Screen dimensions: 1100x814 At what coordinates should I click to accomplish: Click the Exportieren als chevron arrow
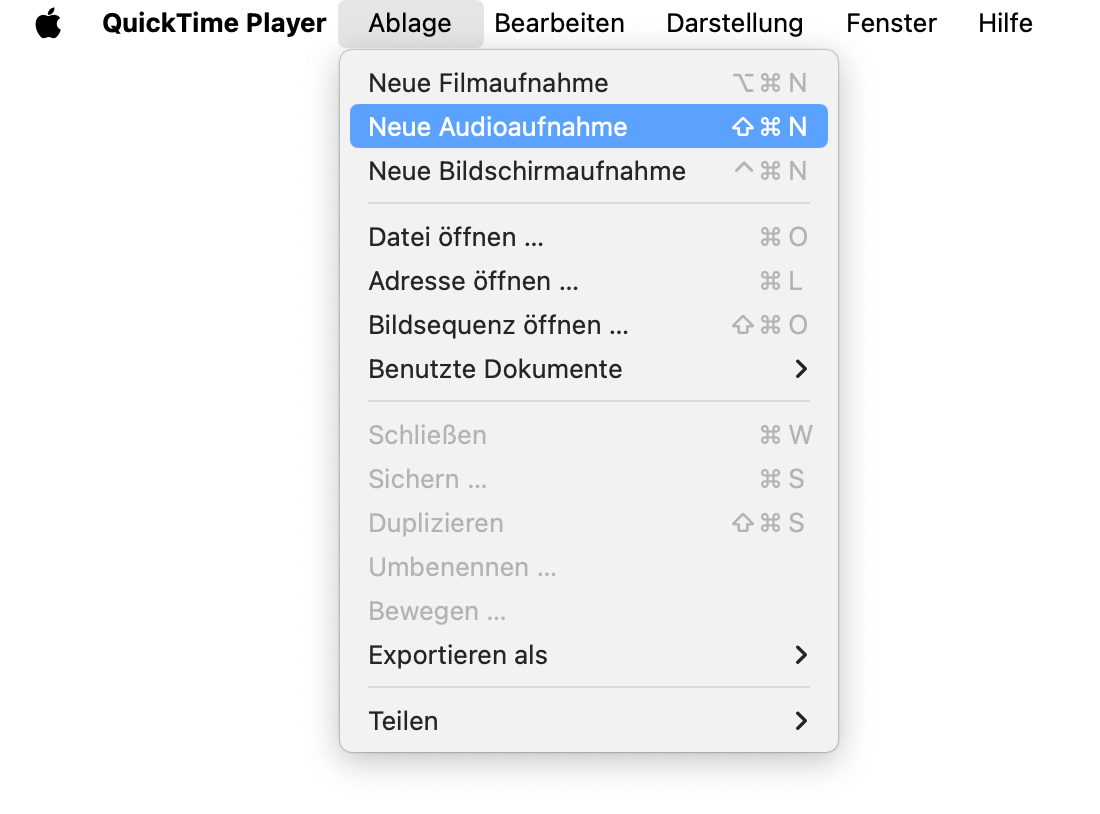(x=800, y=655)
